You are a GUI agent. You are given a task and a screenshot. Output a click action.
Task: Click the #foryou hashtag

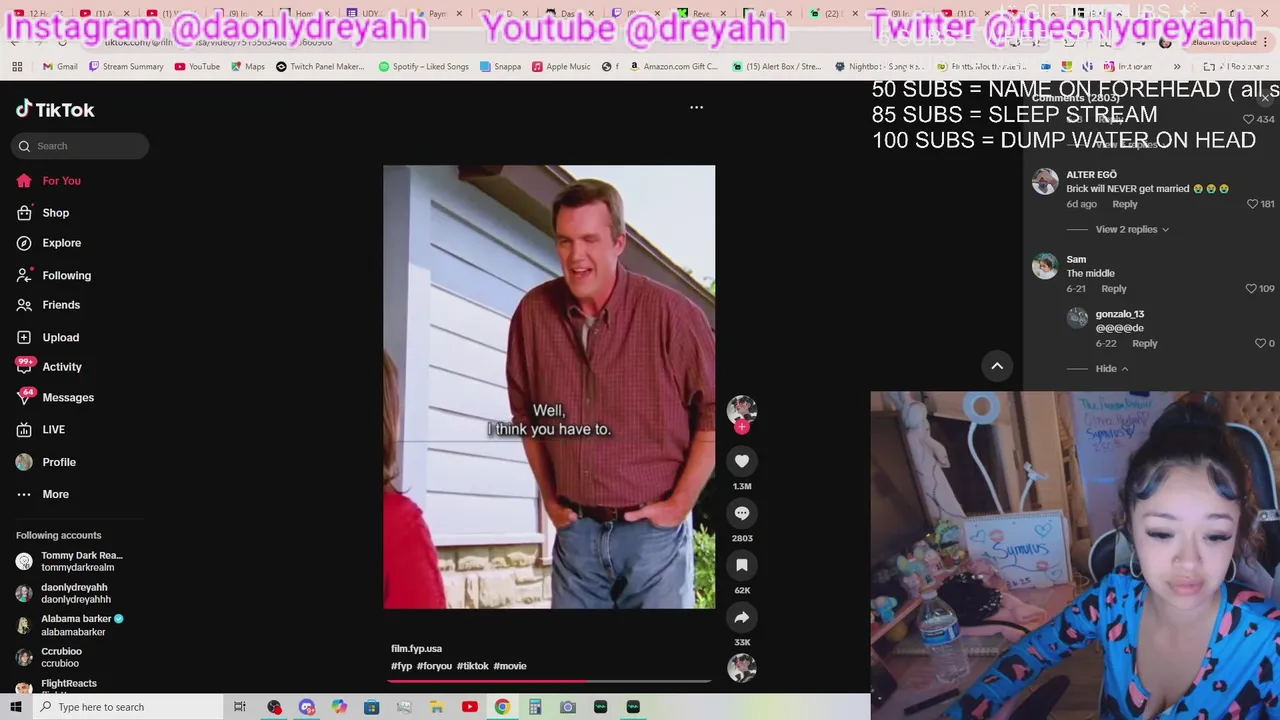(x=434, y=666)
